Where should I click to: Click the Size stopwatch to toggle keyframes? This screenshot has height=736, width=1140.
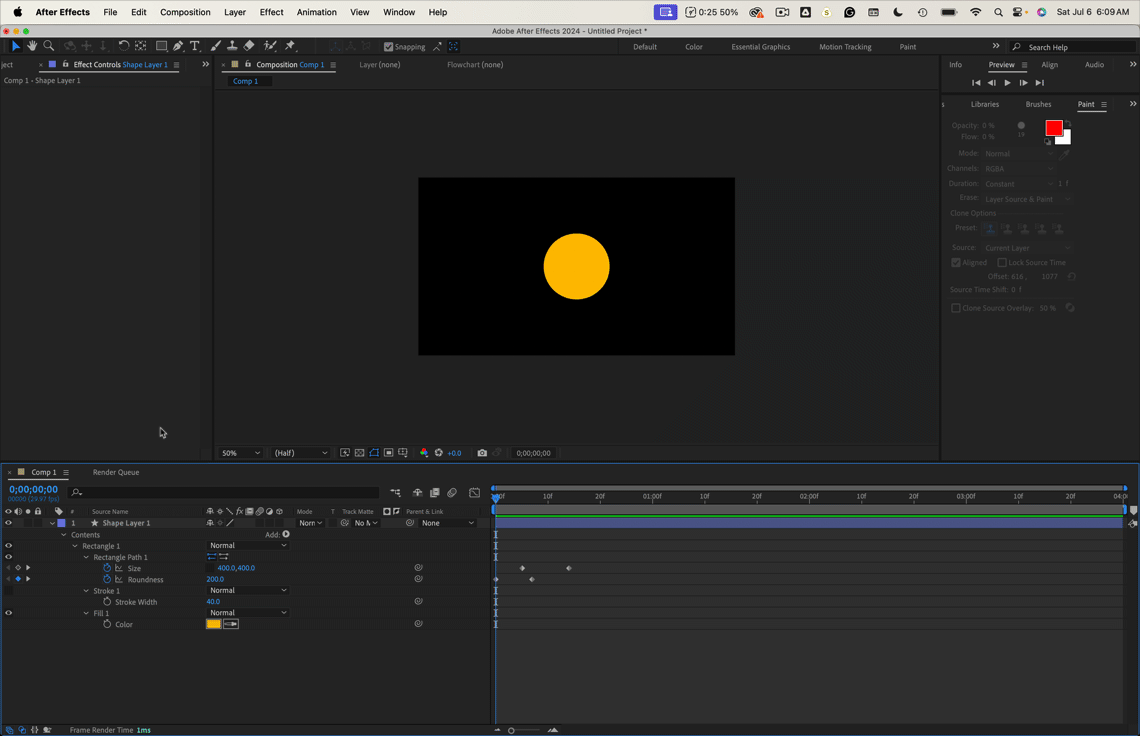click(x=108, y=568)
